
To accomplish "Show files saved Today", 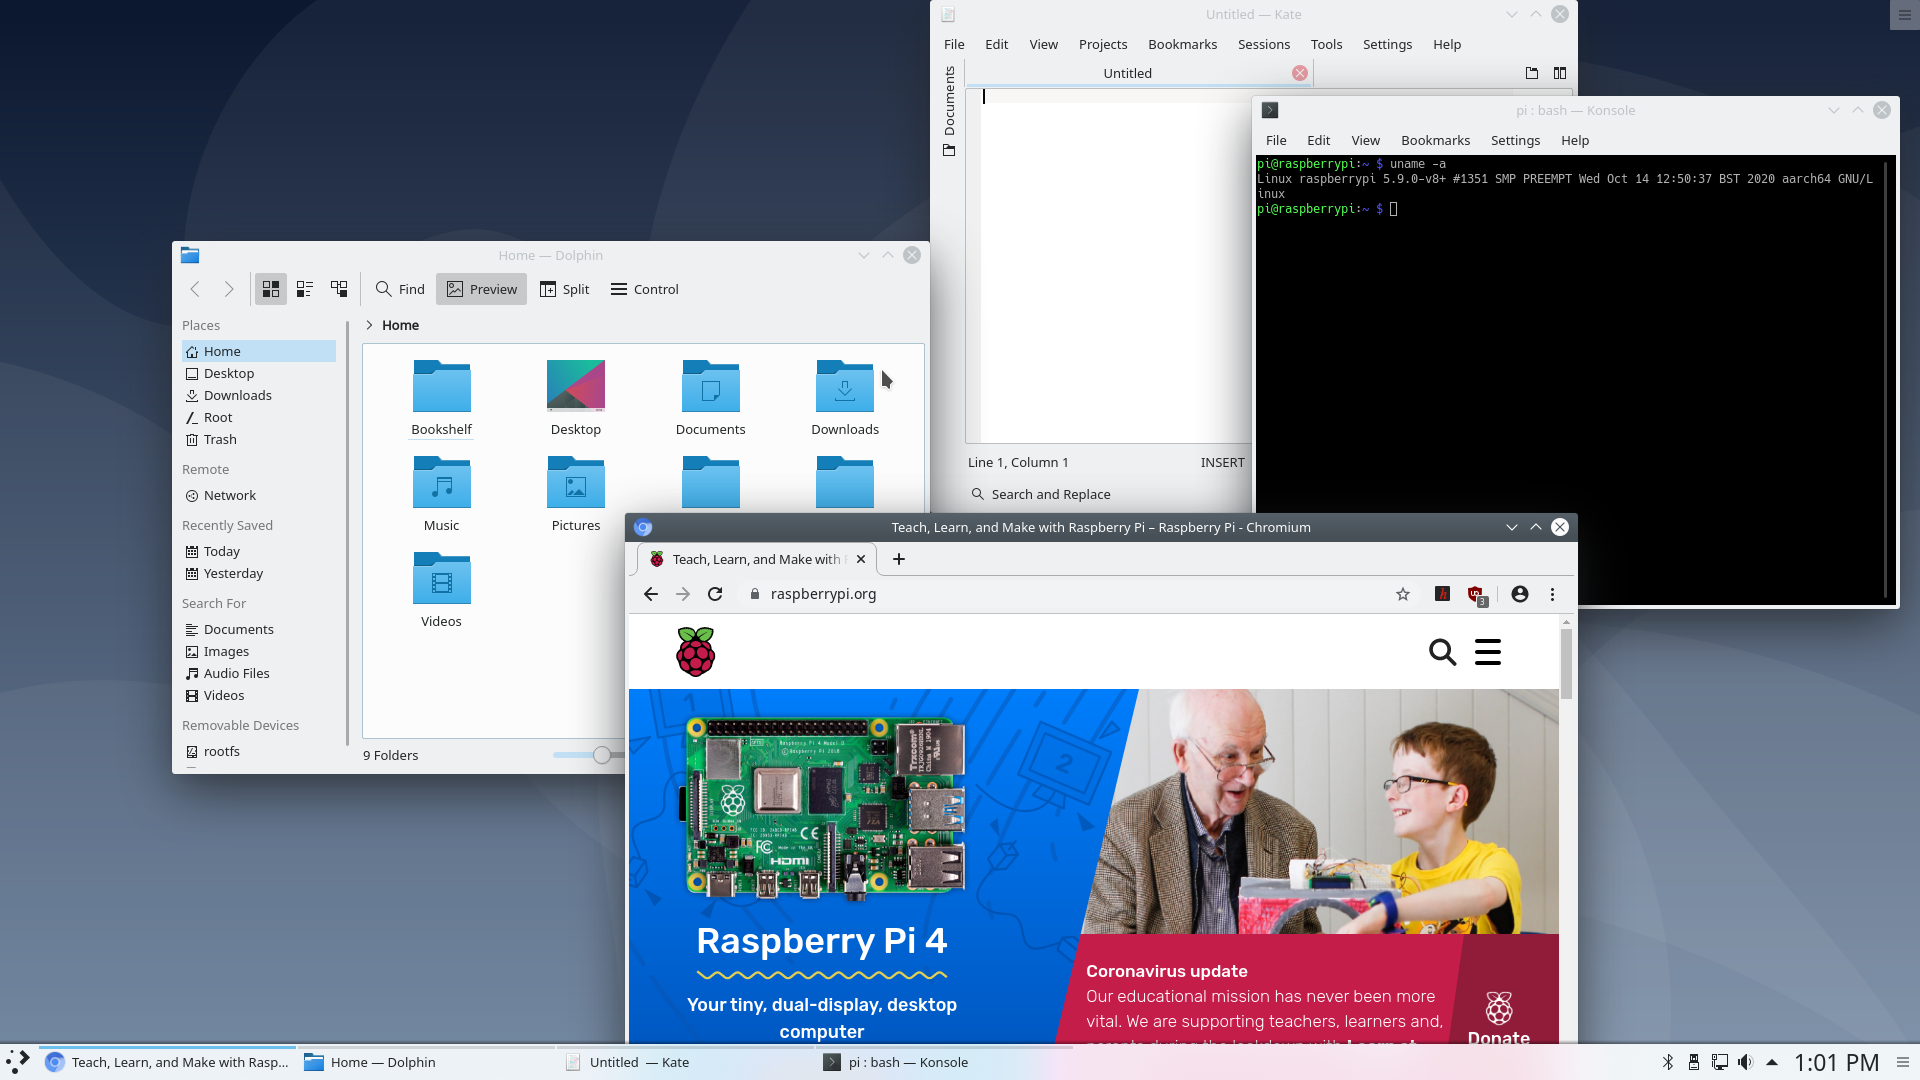I will click(258, 551).
